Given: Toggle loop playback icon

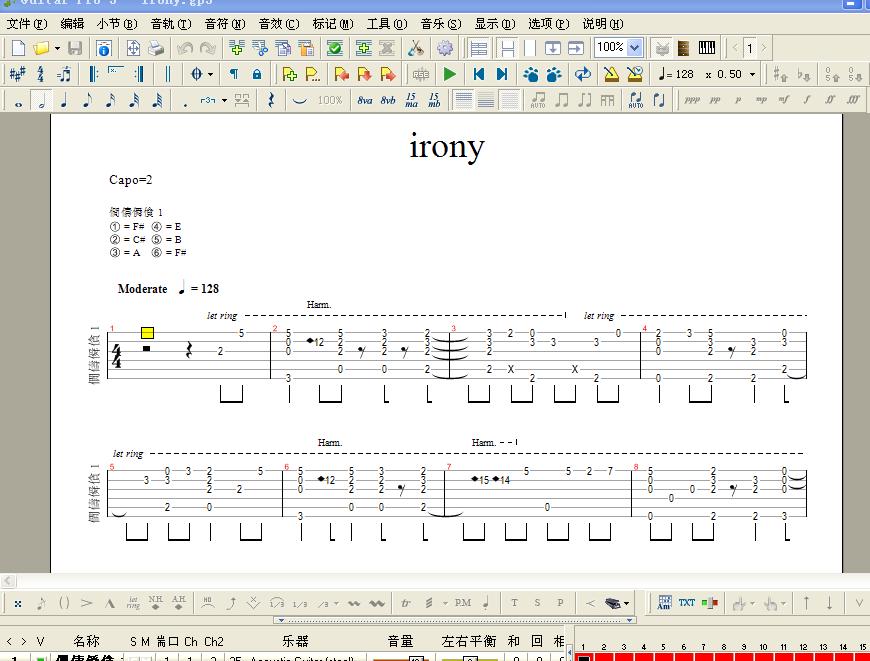Looking at the screenshot, I should coord(583,74).
